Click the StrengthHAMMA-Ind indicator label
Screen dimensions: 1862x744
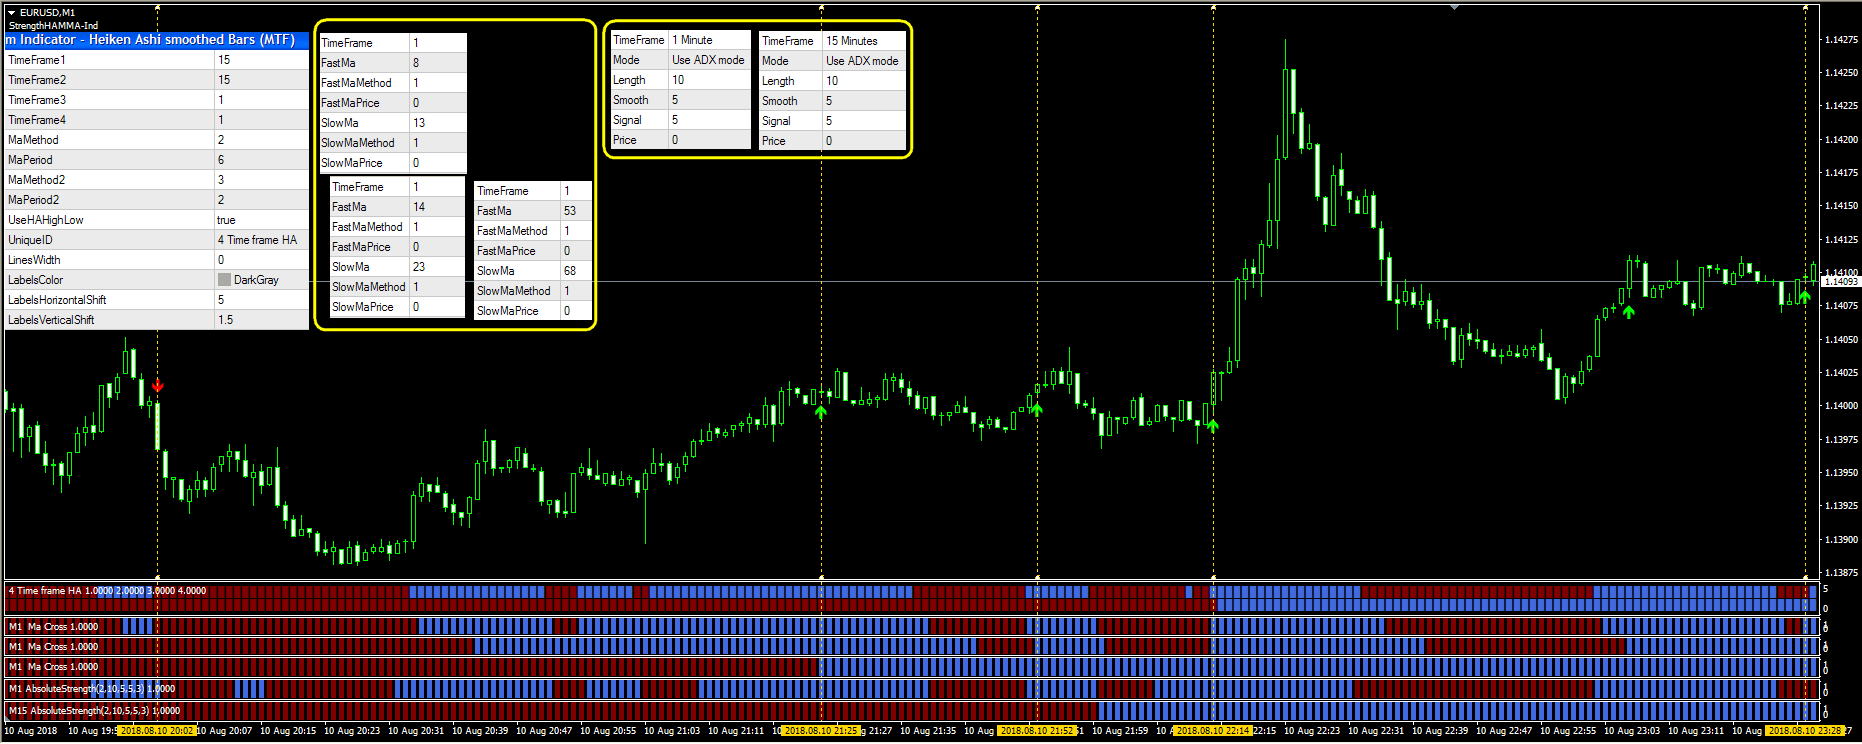54,25
